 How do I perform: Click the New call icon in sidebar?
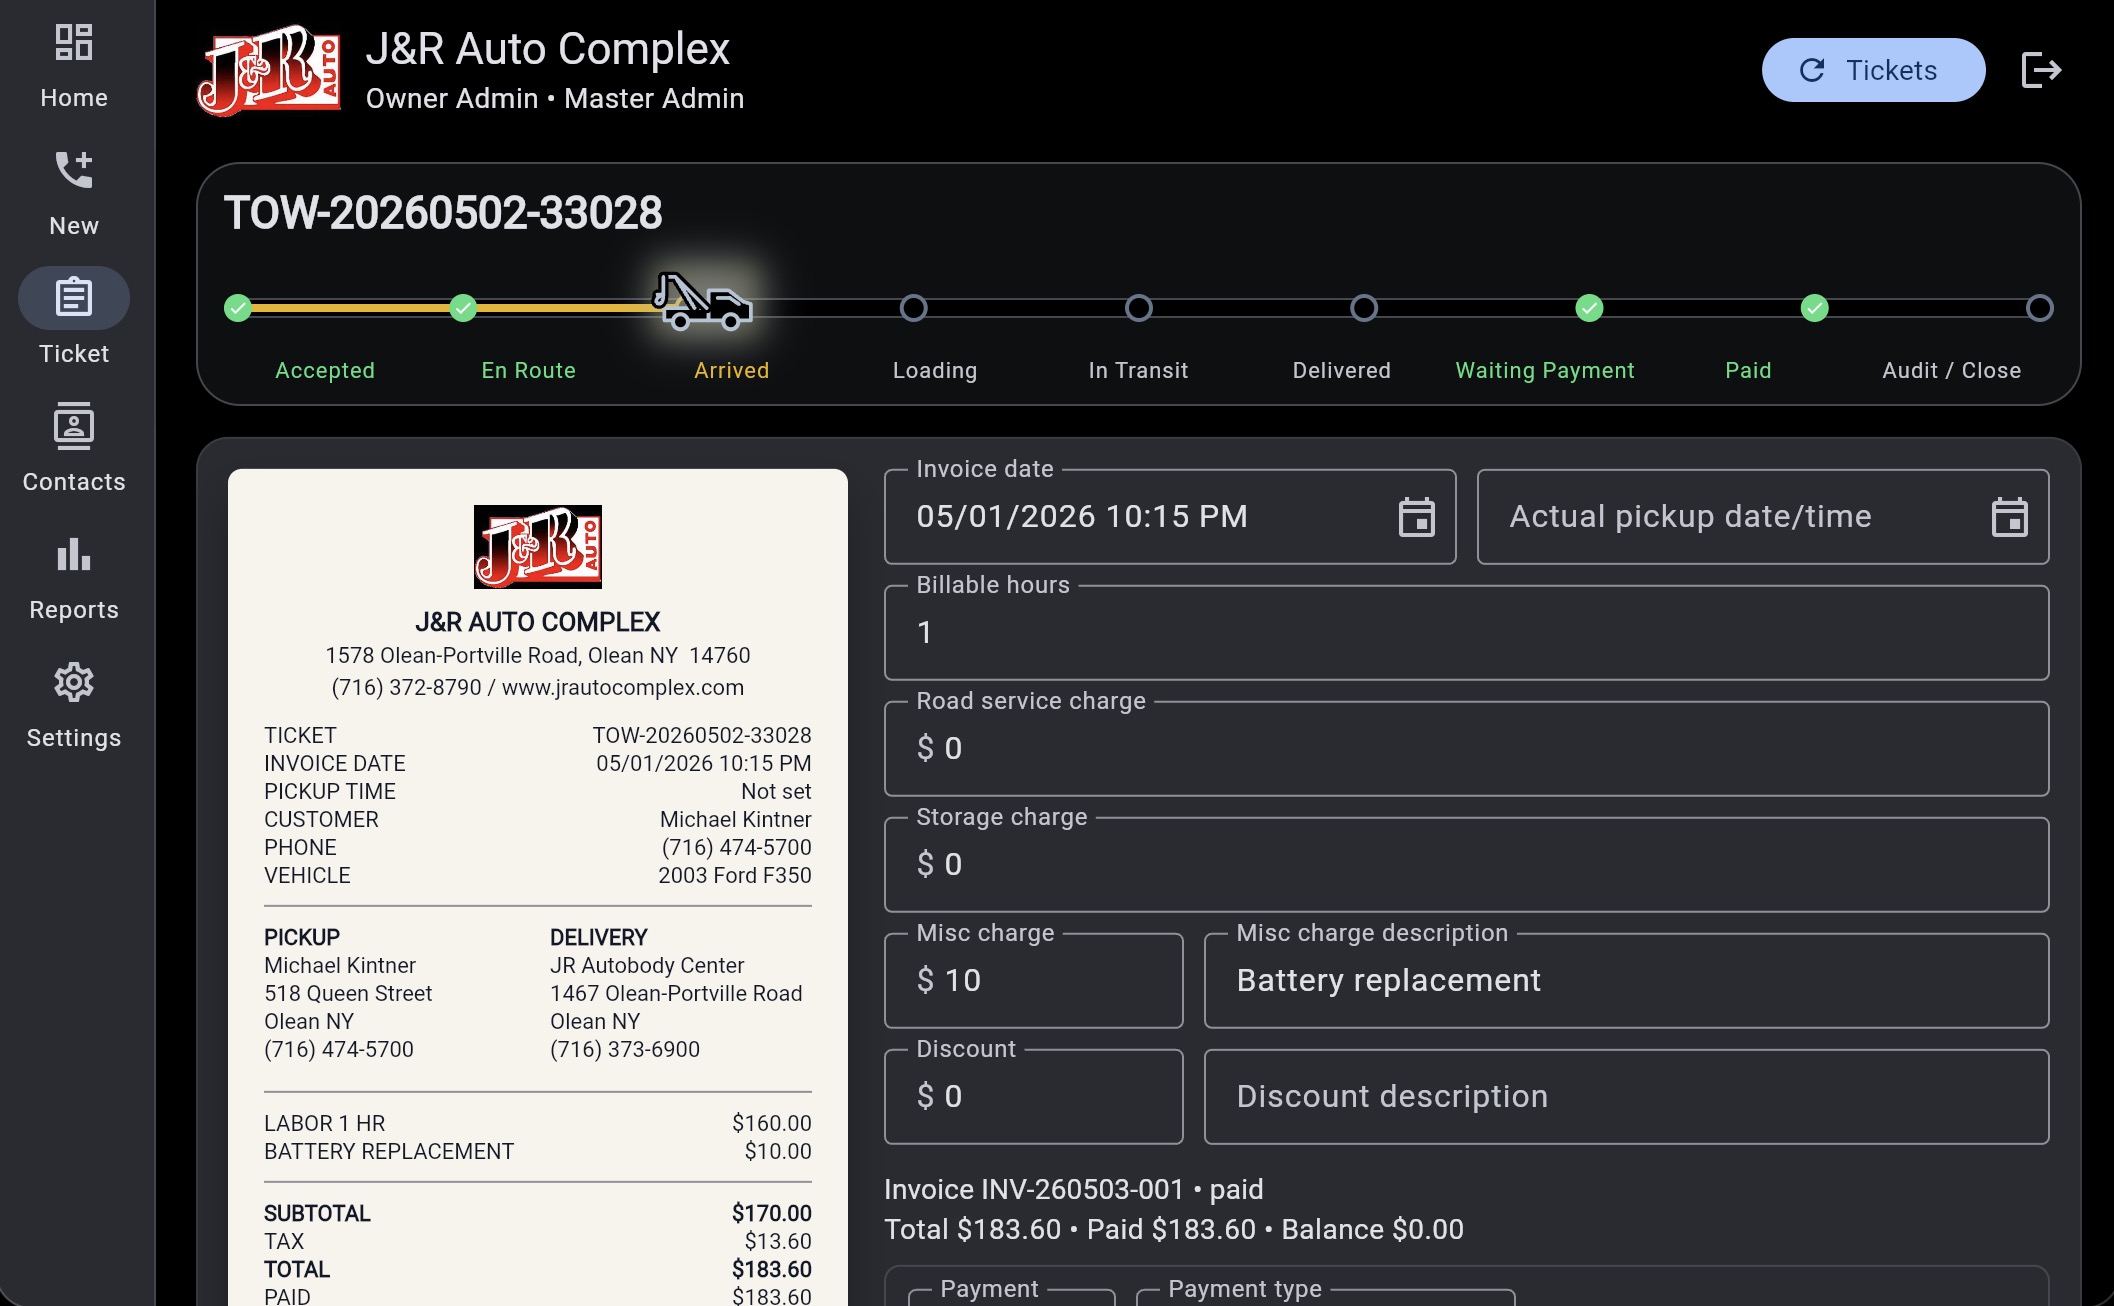[74, 170]
